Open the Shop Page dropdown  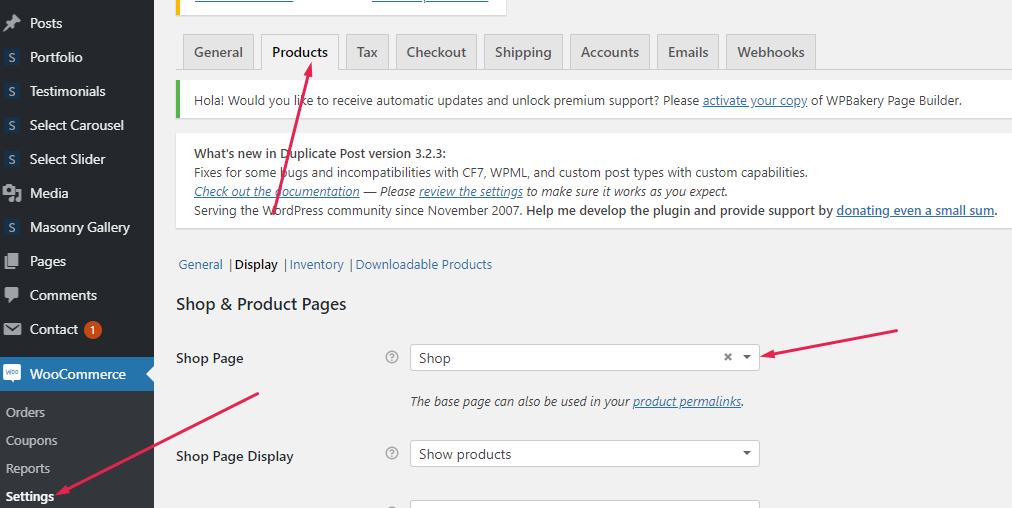pyautogui.click(x=746, y=357)
